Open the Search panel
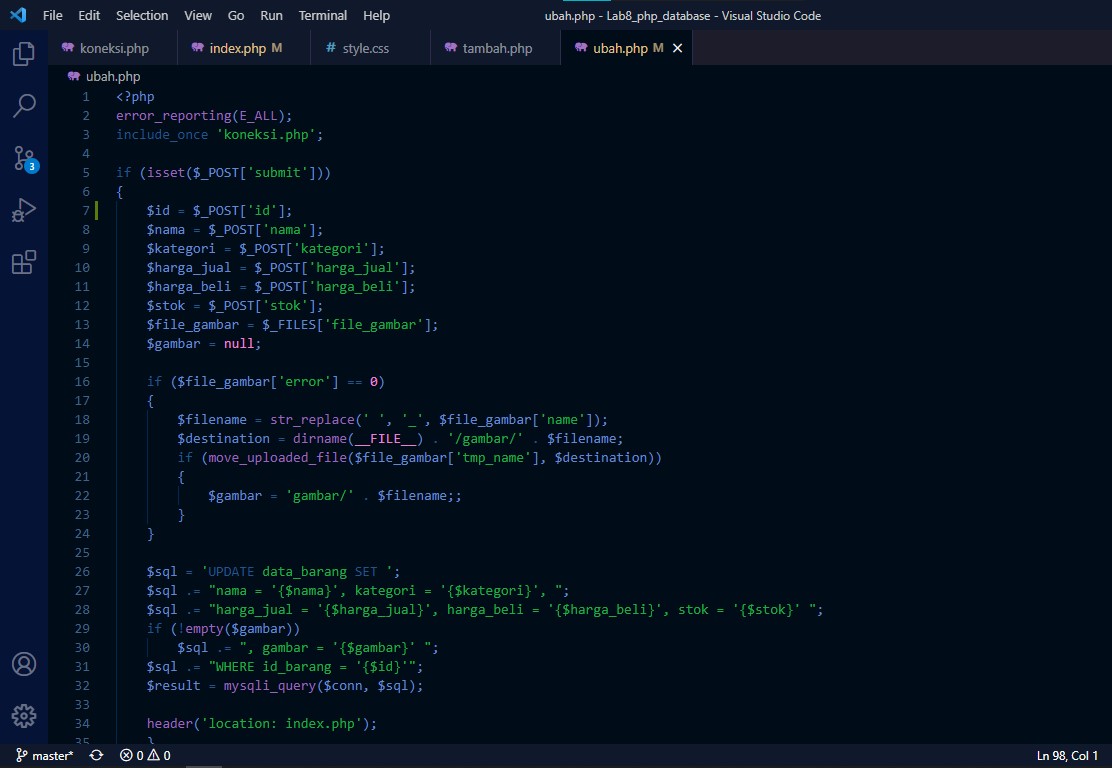Image resolution: width=1112 pixels, height=768 pixels. 23,105
